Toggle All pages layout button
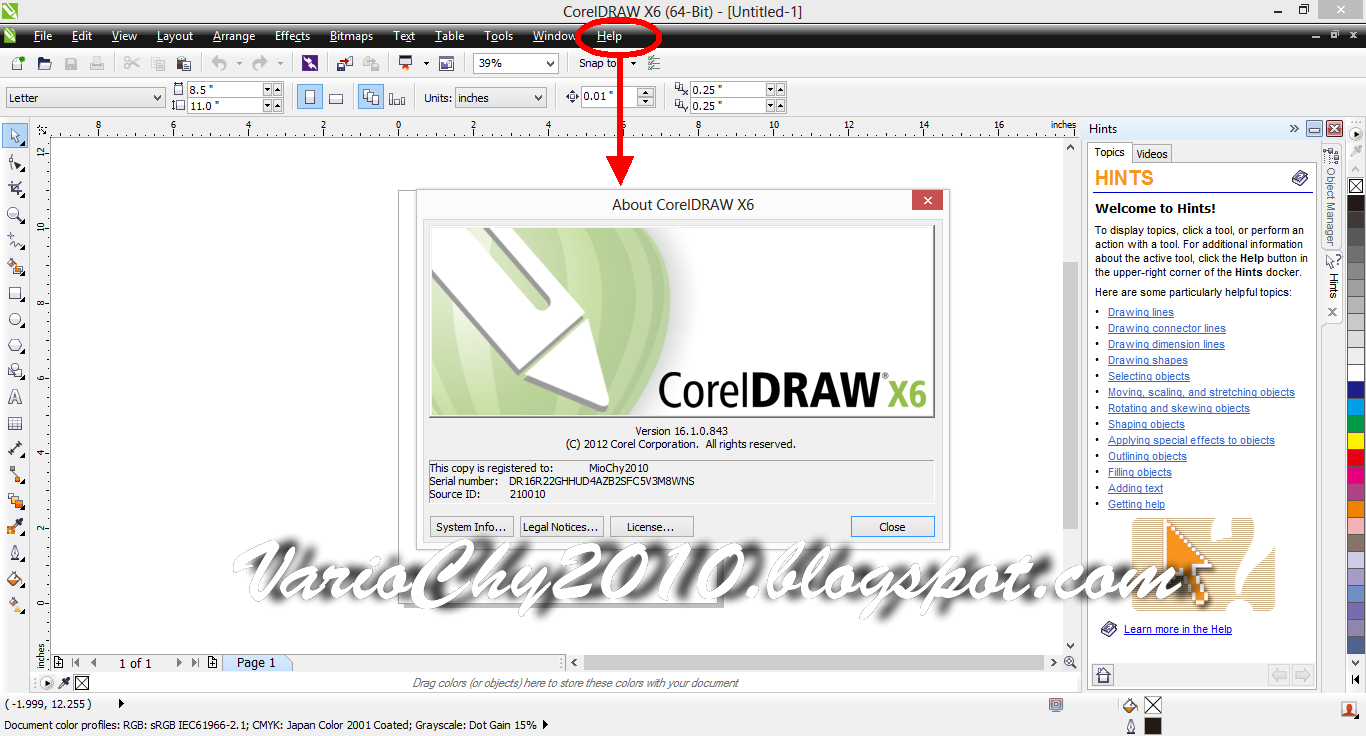The width and height of the screenshot is (1366, 736). click(x=370, y=97)
